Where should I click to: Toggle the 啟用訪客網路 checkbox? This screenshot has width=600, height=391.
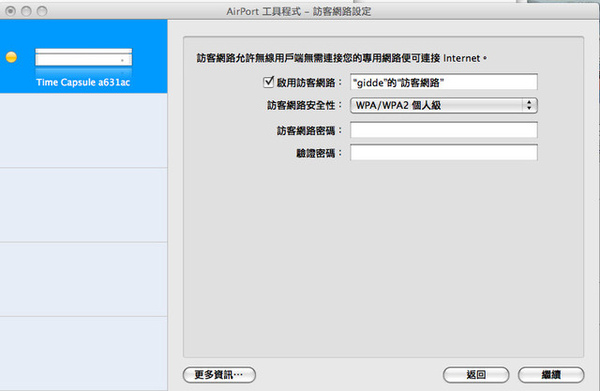click(269, 82)
